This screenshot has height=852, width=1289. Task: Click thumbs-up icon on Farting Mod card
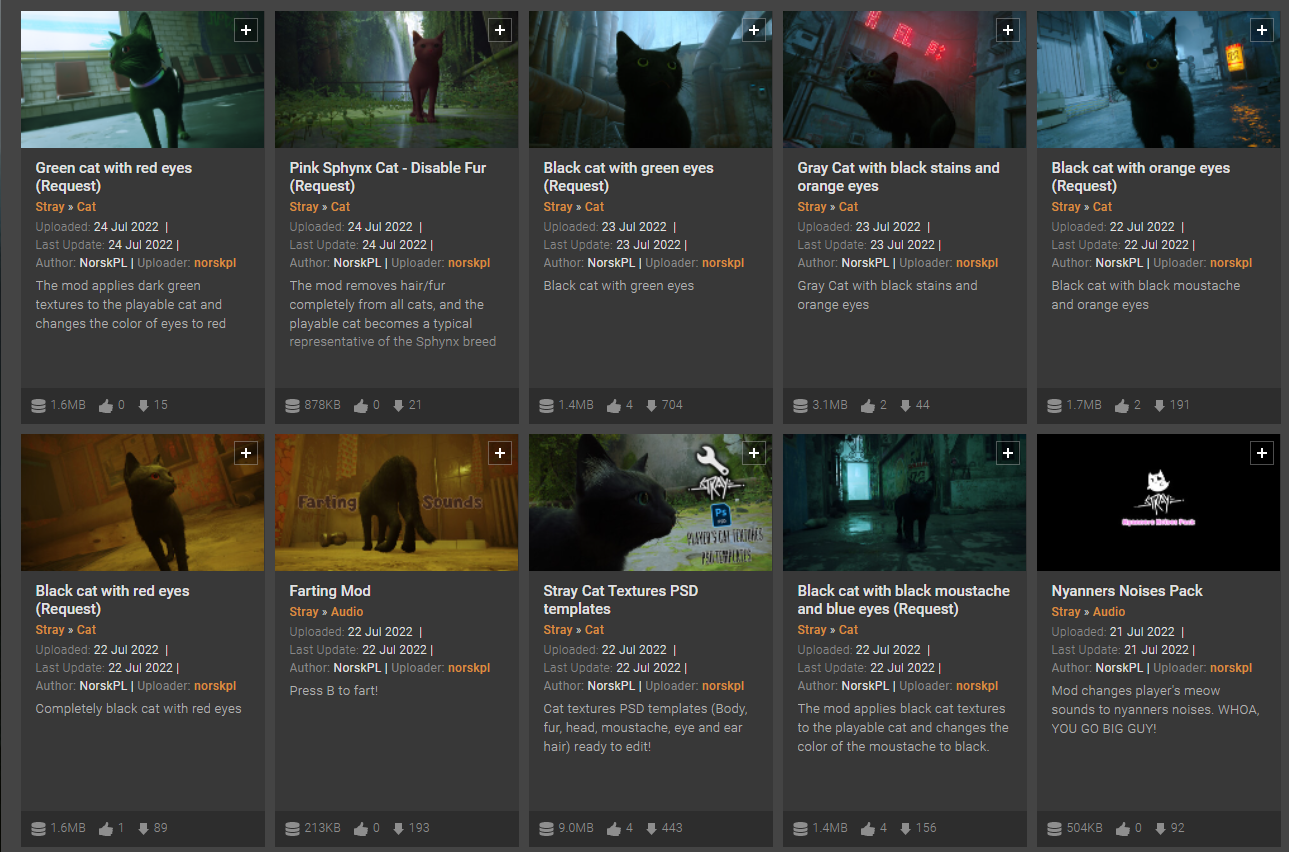pos(360,829)
